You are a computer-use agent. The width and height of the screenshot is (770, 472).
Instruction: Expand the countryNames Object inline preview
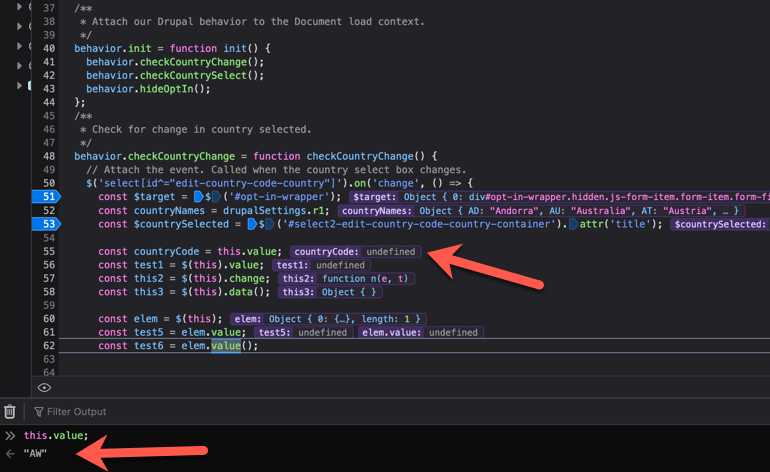541,210
